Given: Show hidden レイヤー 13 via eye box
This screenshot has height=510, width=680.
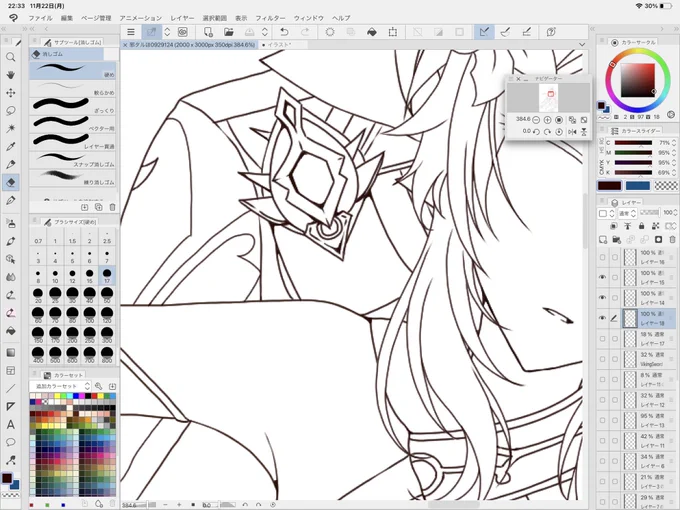Looking at the screenshot, I should (602, 420).
